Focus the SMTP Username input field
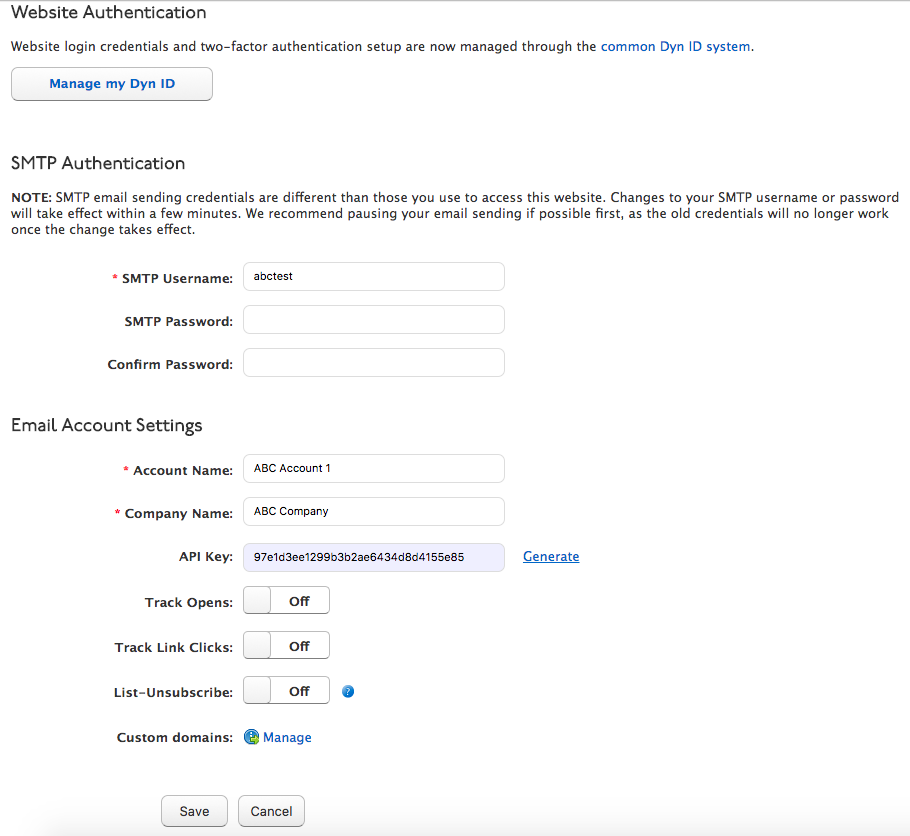This screenshot has width=910, height=836. pos(373,277)
